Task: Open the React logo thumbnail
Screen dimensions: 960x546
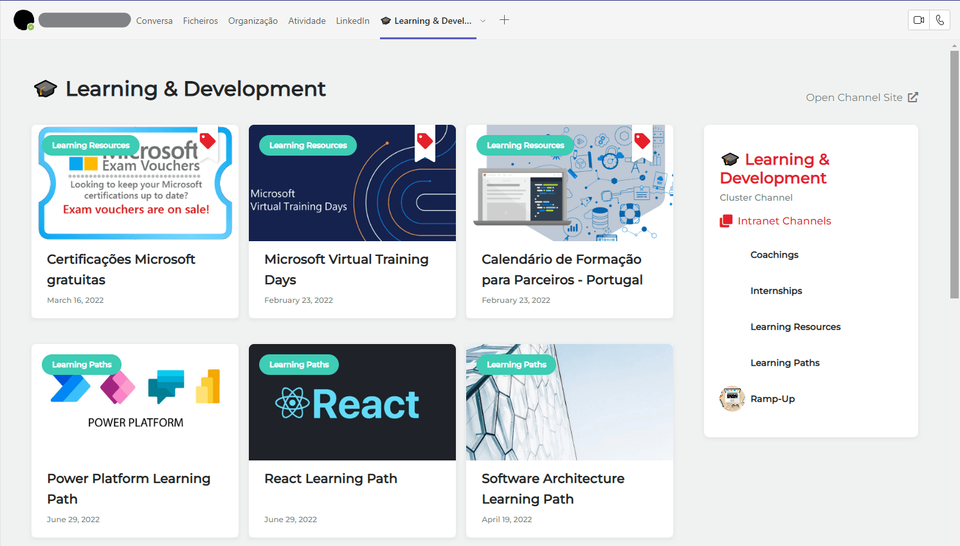Action: [x=352, y=402]
